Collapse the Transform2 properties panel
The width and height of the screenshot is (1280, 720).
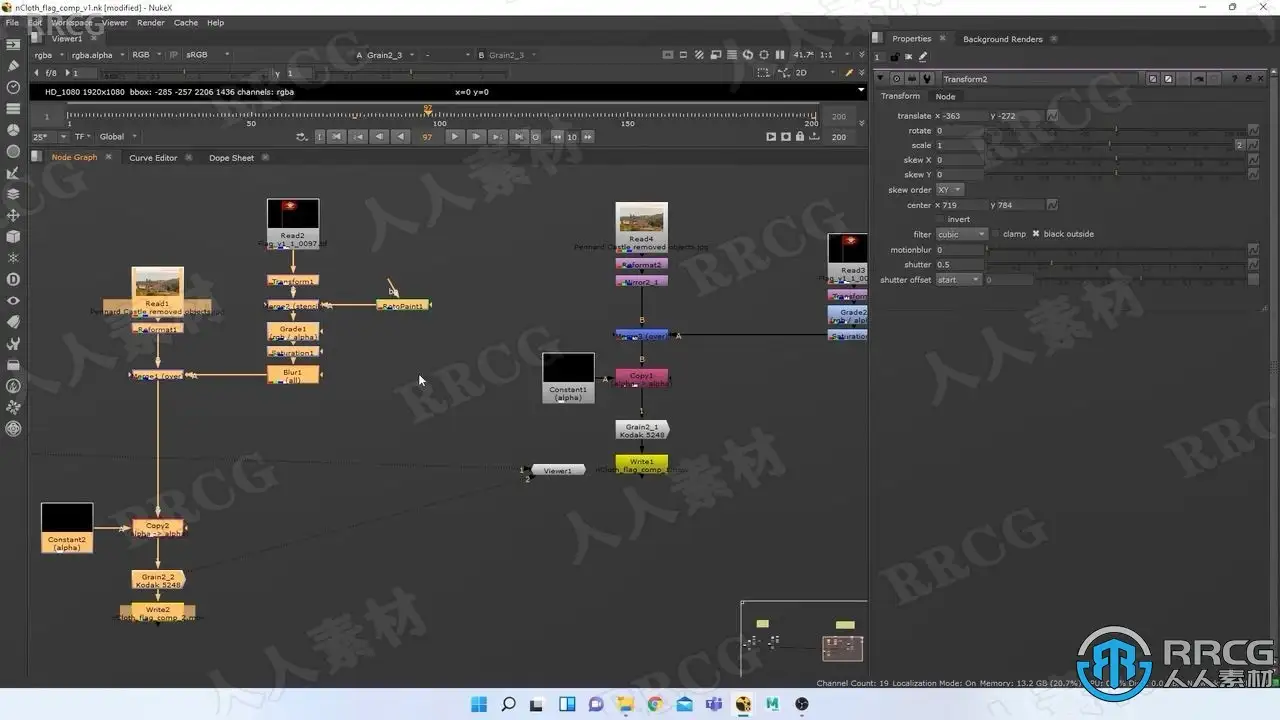click(x=881, y=79)
